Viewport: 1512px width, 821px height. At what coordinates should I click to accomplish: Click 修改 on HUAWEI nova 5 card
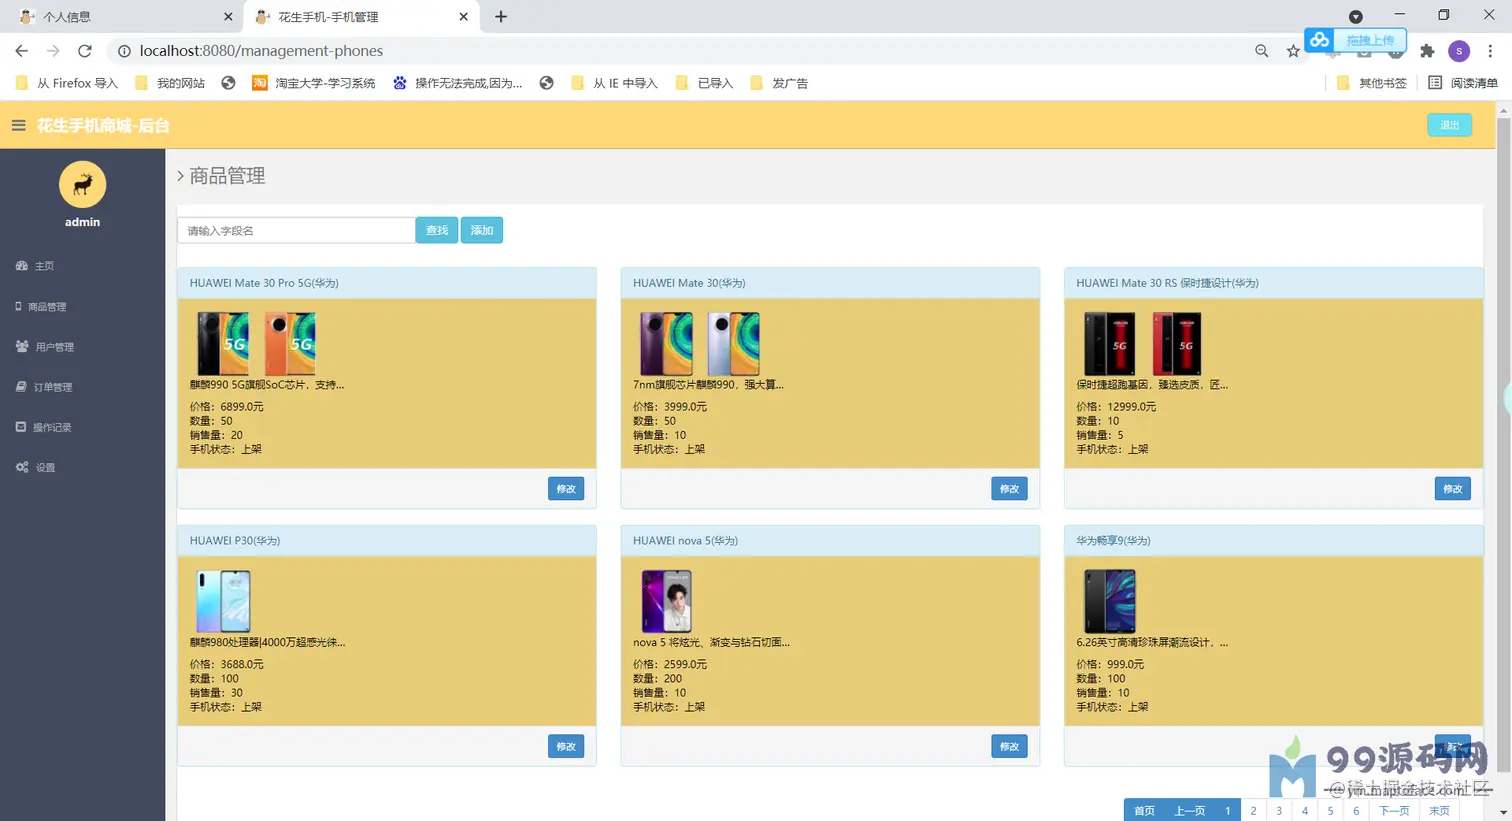[x=1009, y=746]
